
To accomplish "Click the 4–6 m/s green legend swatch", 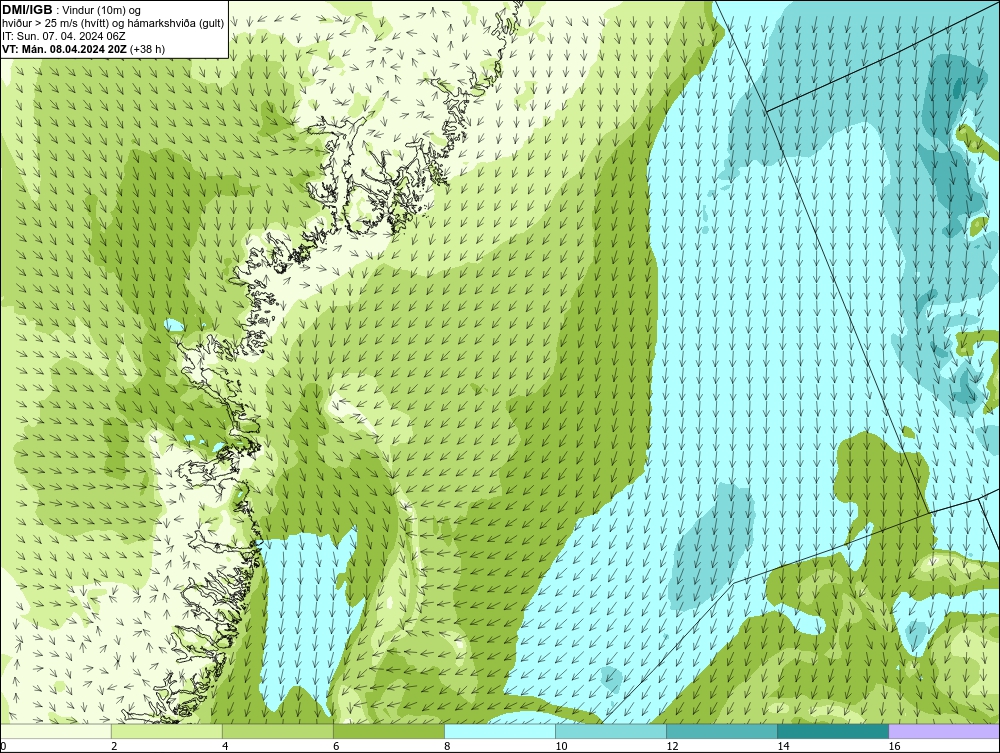I will point(277,731).
